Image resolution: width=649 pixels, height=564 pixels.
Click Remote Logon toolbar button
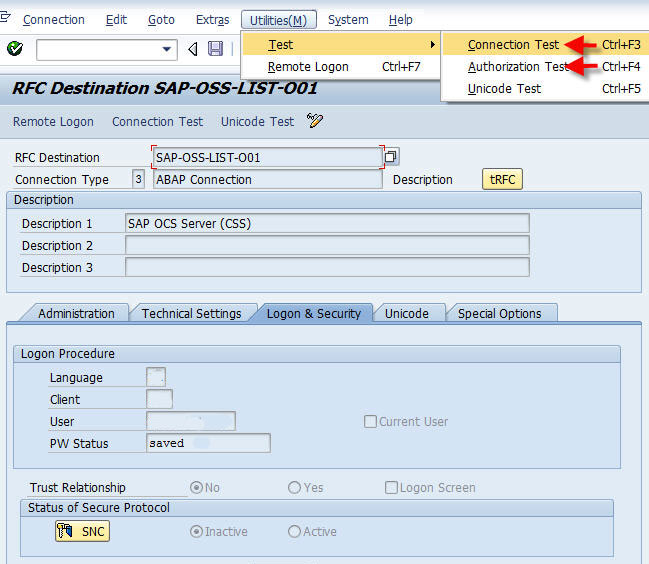[53, 121]
